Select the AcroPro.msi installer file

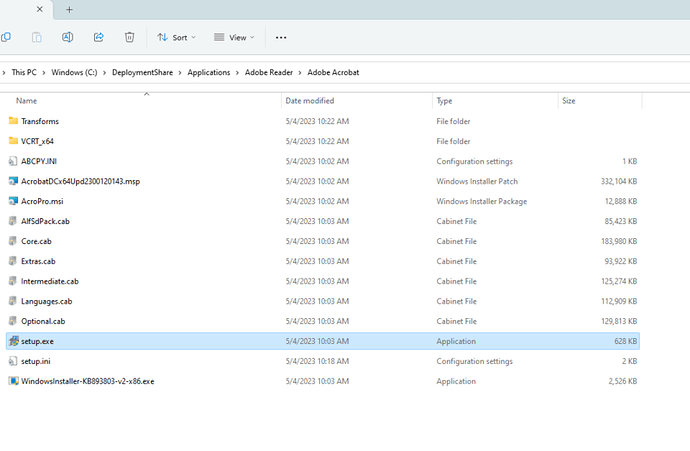41,201
